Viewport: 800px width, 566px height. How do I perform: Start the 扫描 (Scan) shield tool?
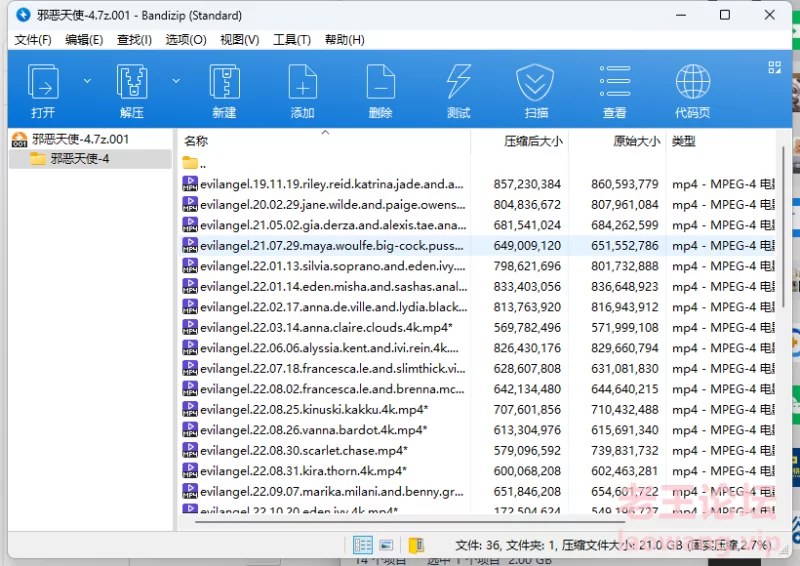535,82
